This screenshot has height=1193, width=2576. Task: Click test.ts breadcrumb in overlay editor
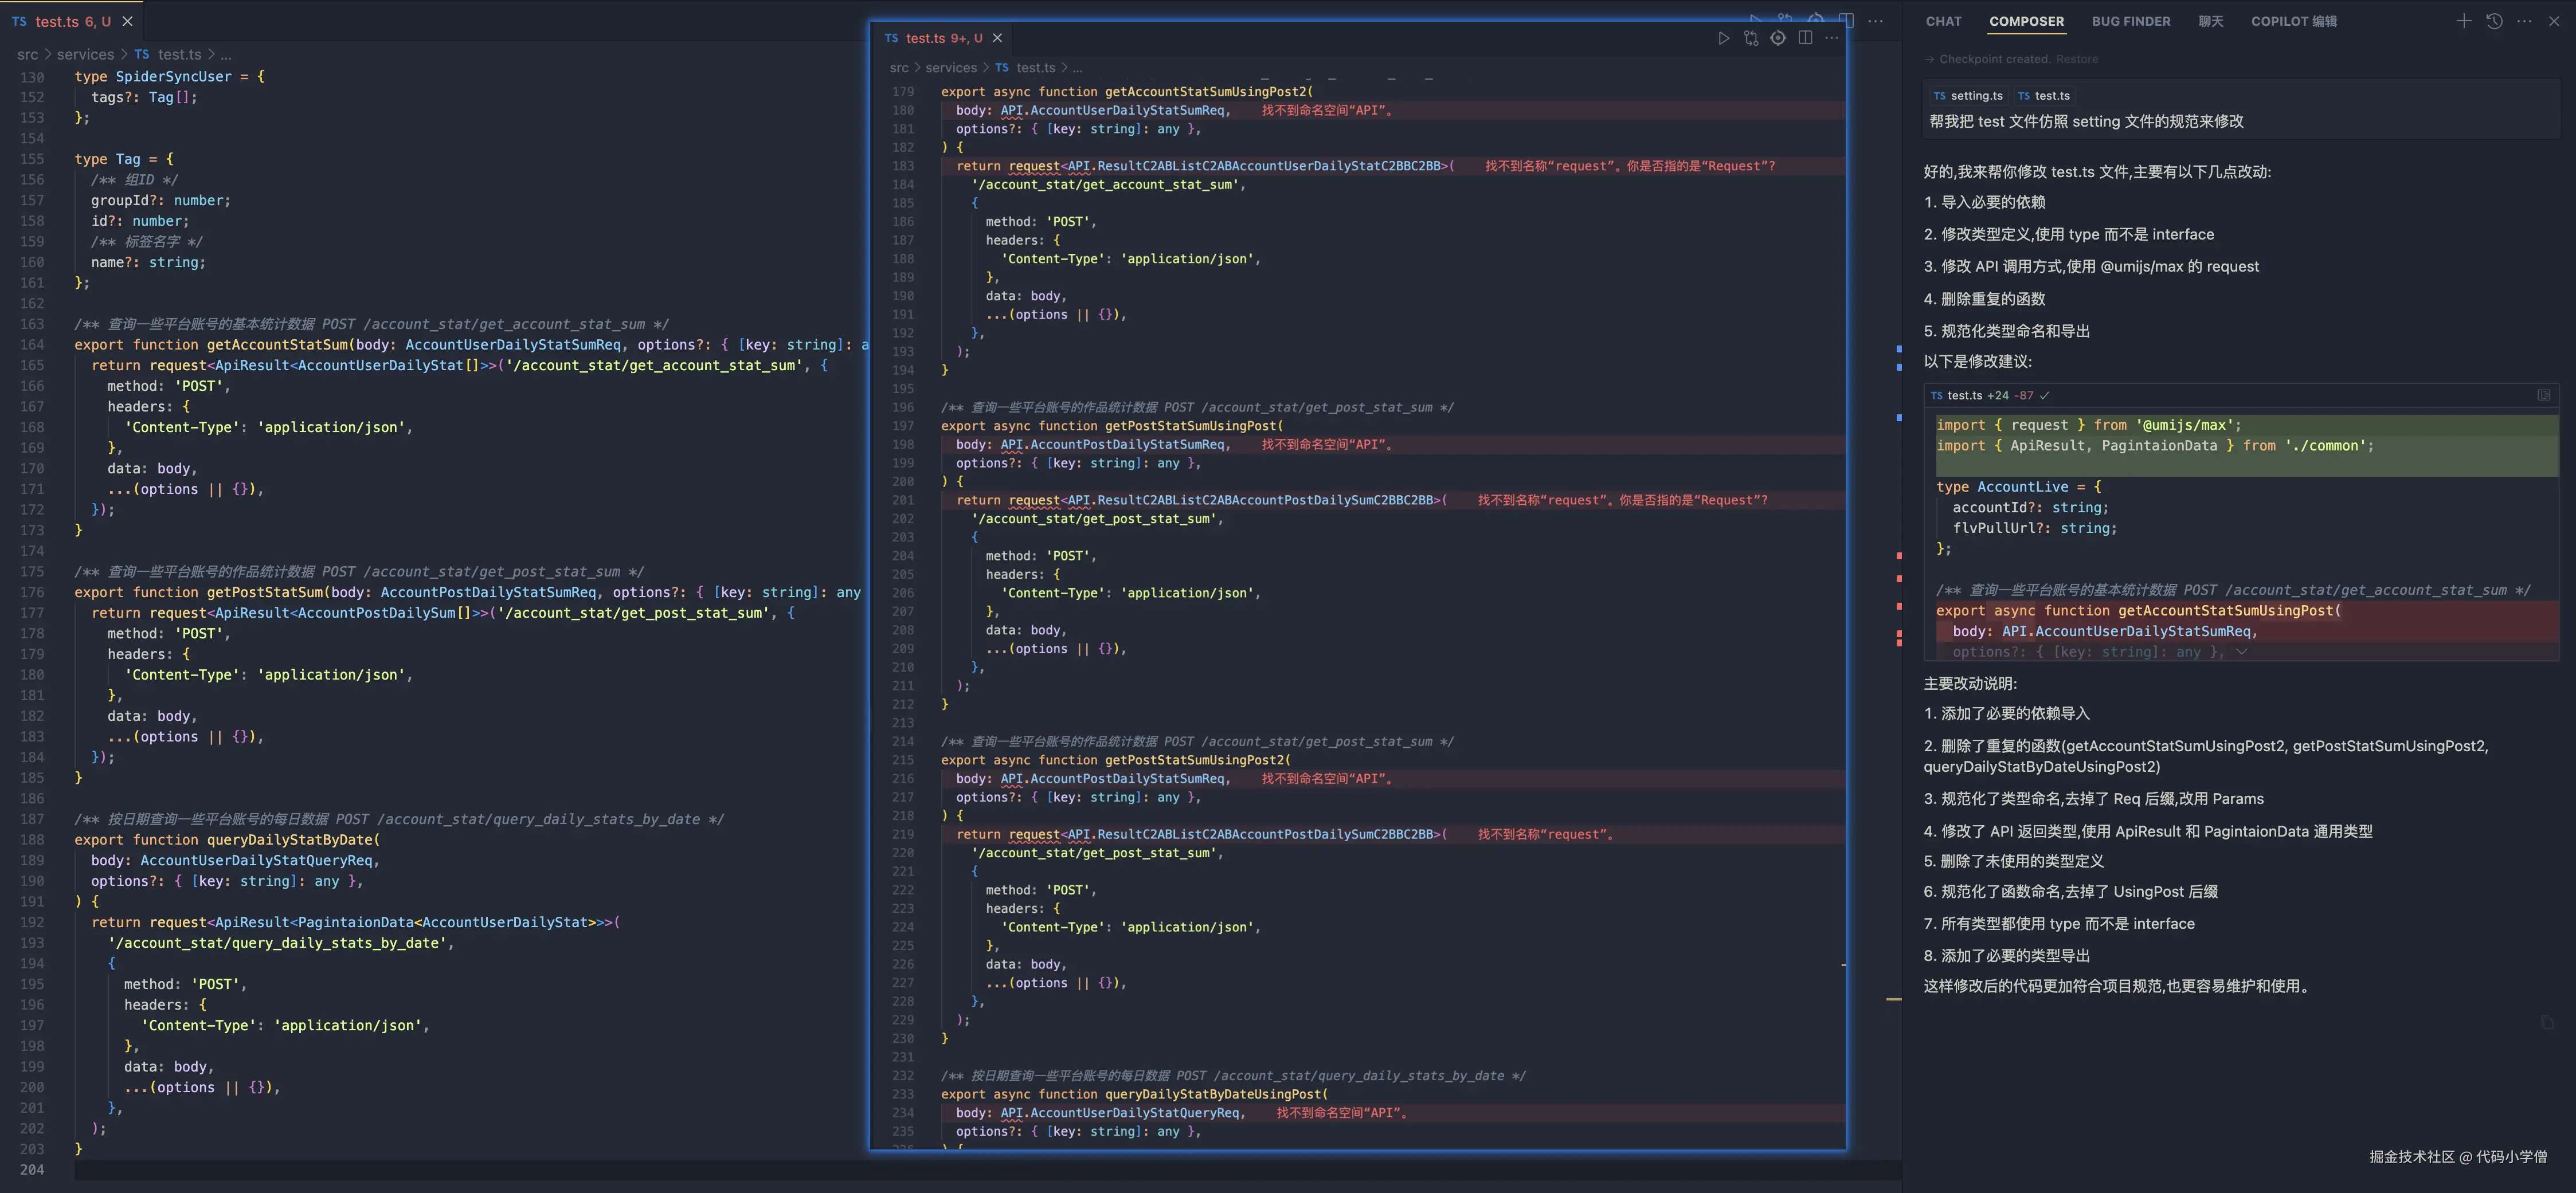coord(1035,68)
